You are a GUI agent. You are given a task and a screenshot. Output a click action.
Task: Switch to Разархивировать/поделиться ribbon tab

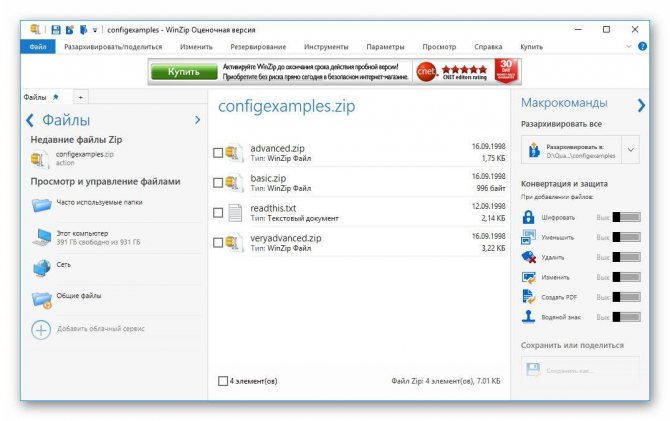click(113, 47)
